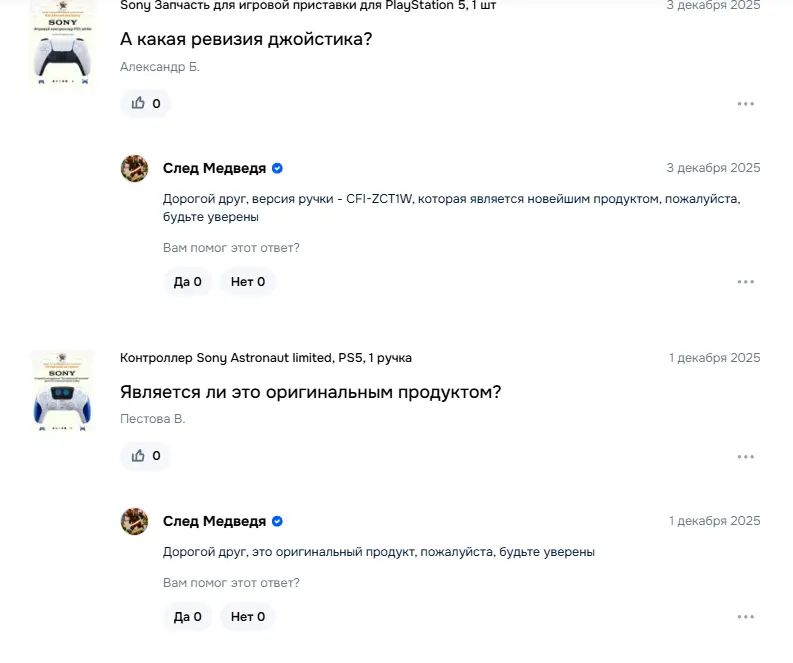This screenshot has width=793, height=663.
Task: Open more options for the CFI-ZCT1W answer
Action: [745, 282]
